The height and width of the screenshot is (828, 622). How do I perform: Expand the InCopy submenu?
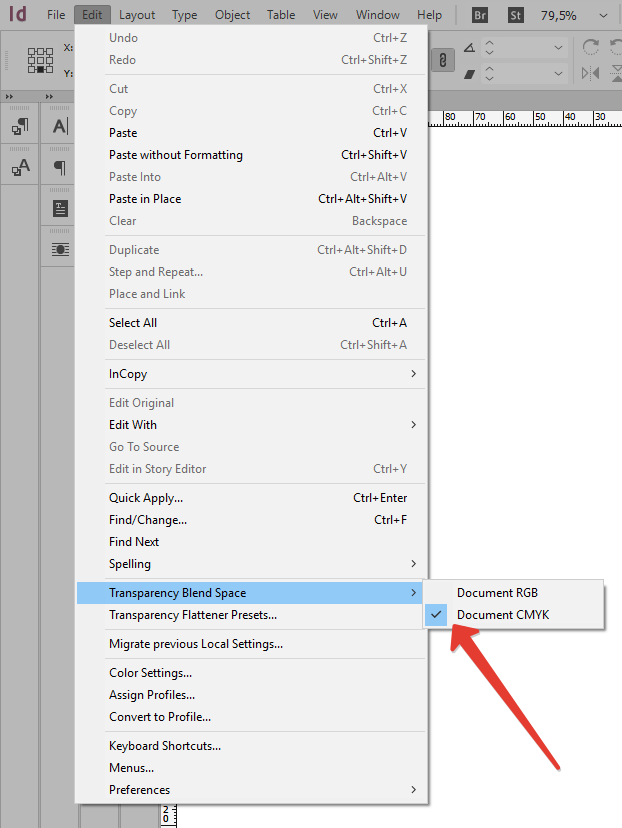(251, 374)
